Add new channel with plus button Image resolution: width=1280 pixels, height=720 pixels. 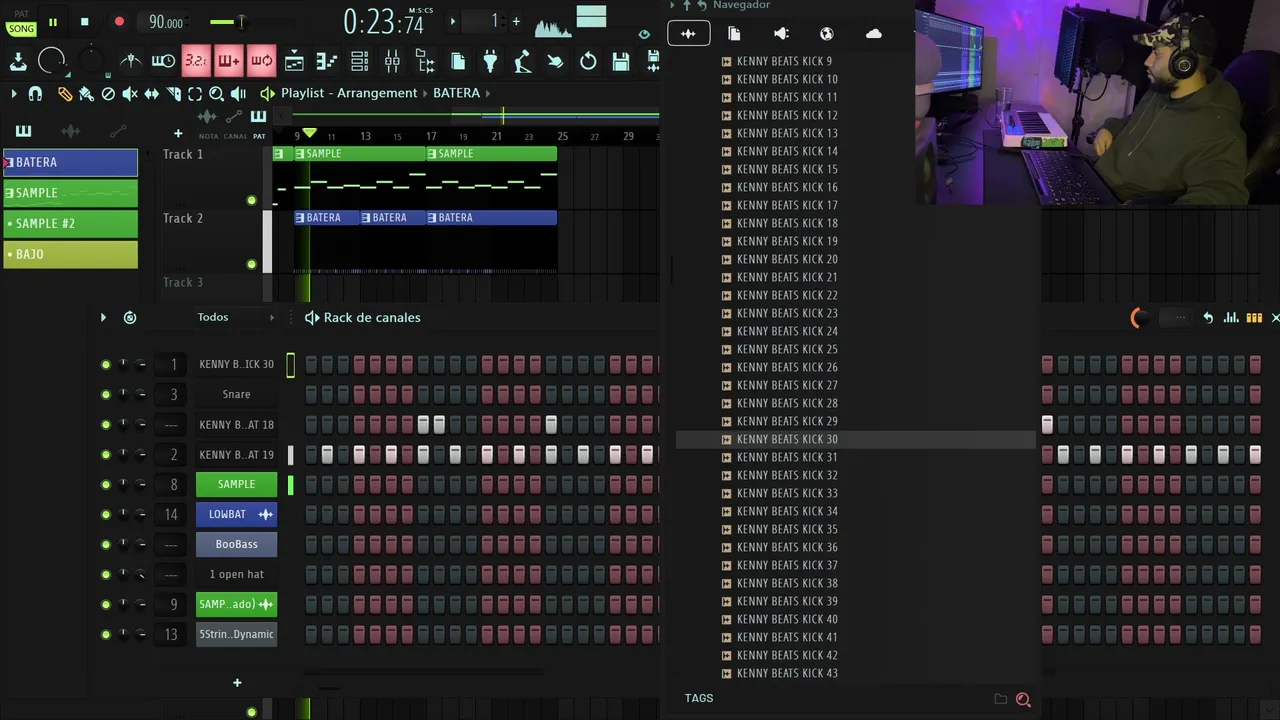pyautogui.click(x=237, y=683)
